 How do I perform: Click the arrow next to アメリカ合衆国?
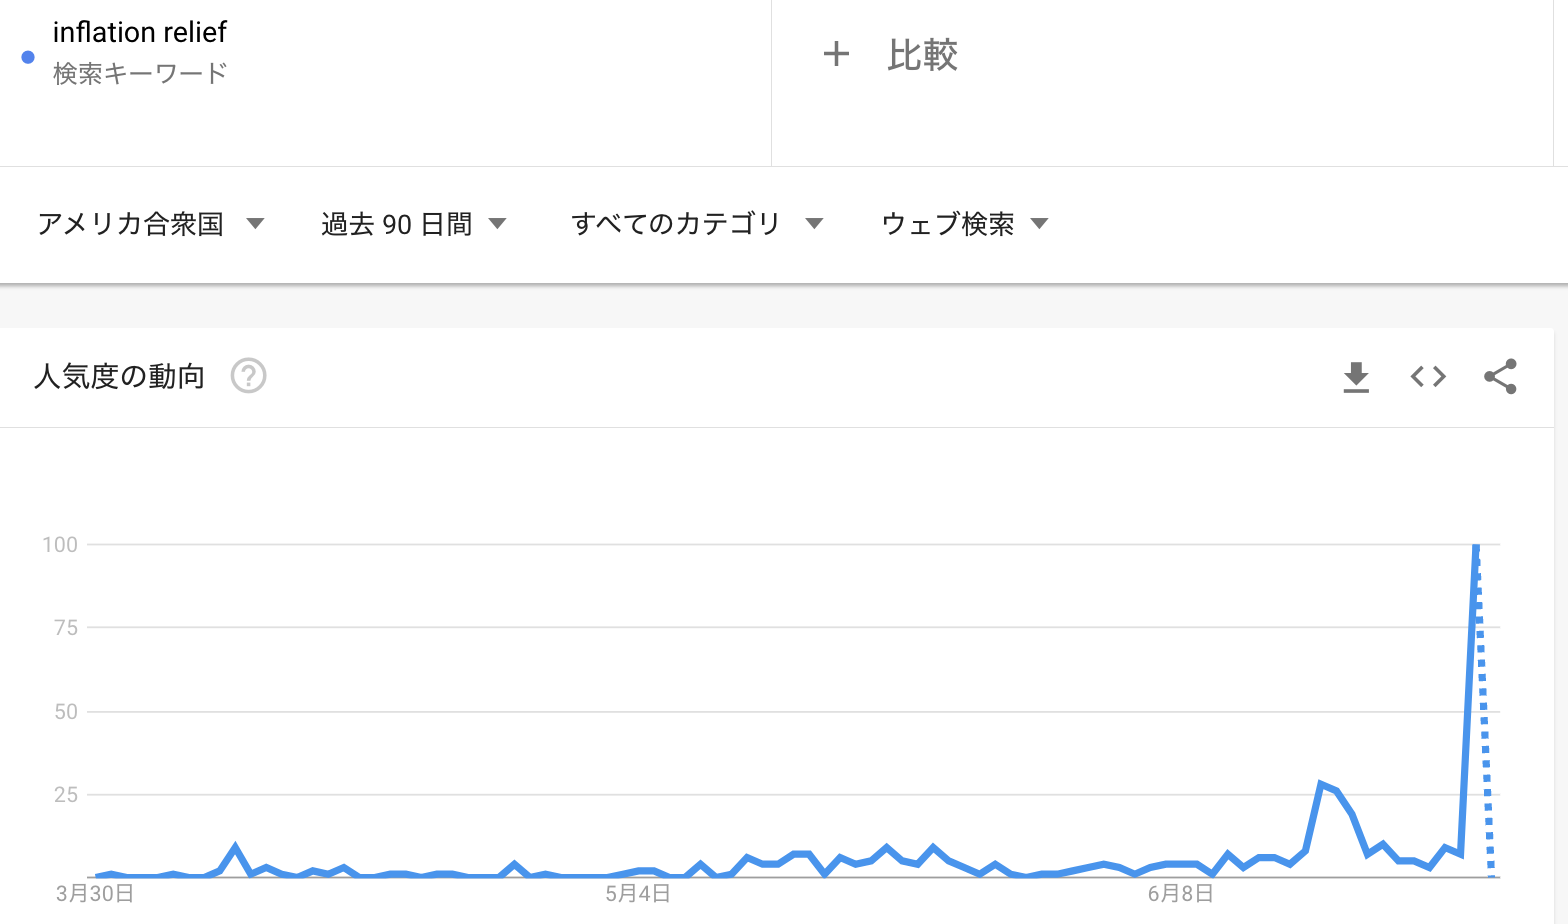pos(255,224)
